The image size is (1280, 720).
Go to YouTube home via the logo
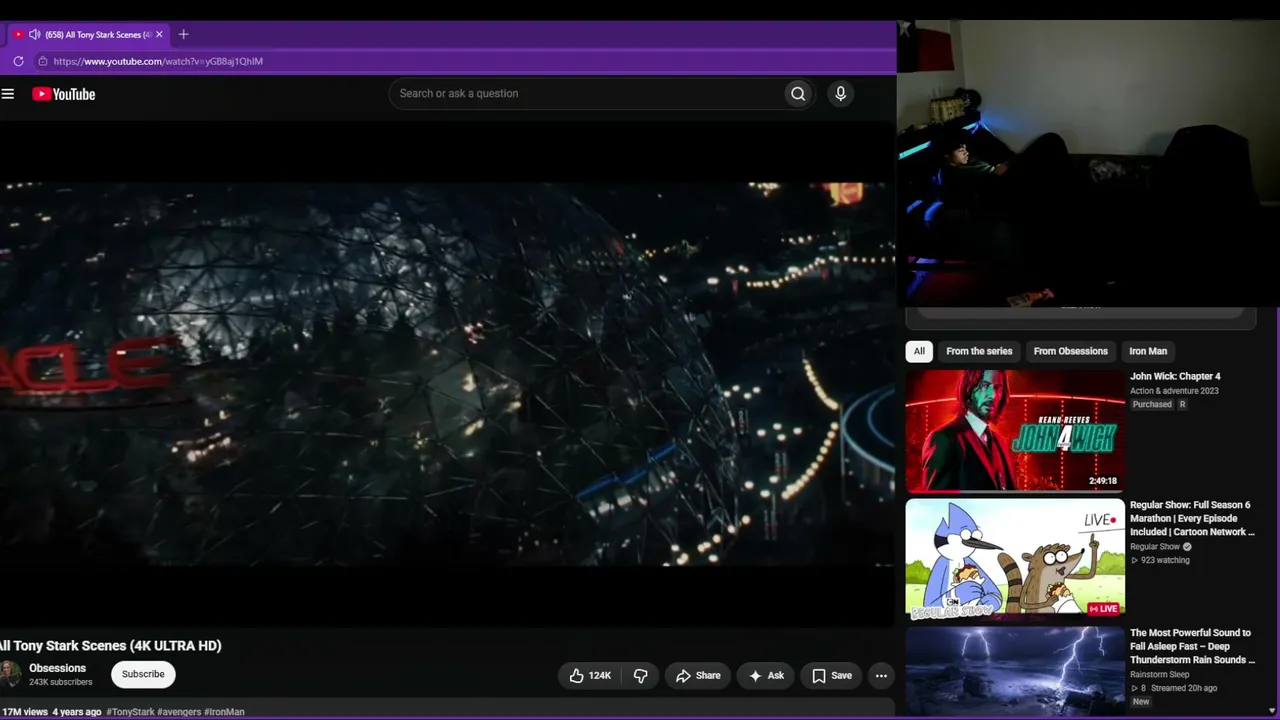tap(63, 94)
